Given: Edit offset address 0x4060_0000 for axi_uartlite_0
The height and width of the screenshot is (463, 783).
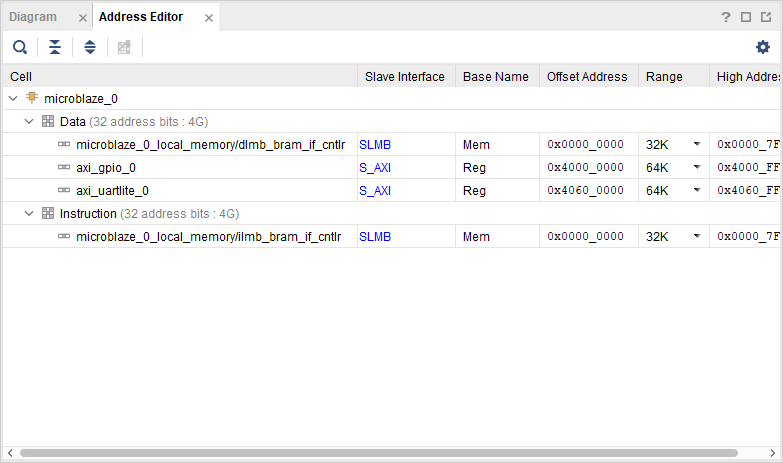Looking at the screenshot, I should coord(585,190).
